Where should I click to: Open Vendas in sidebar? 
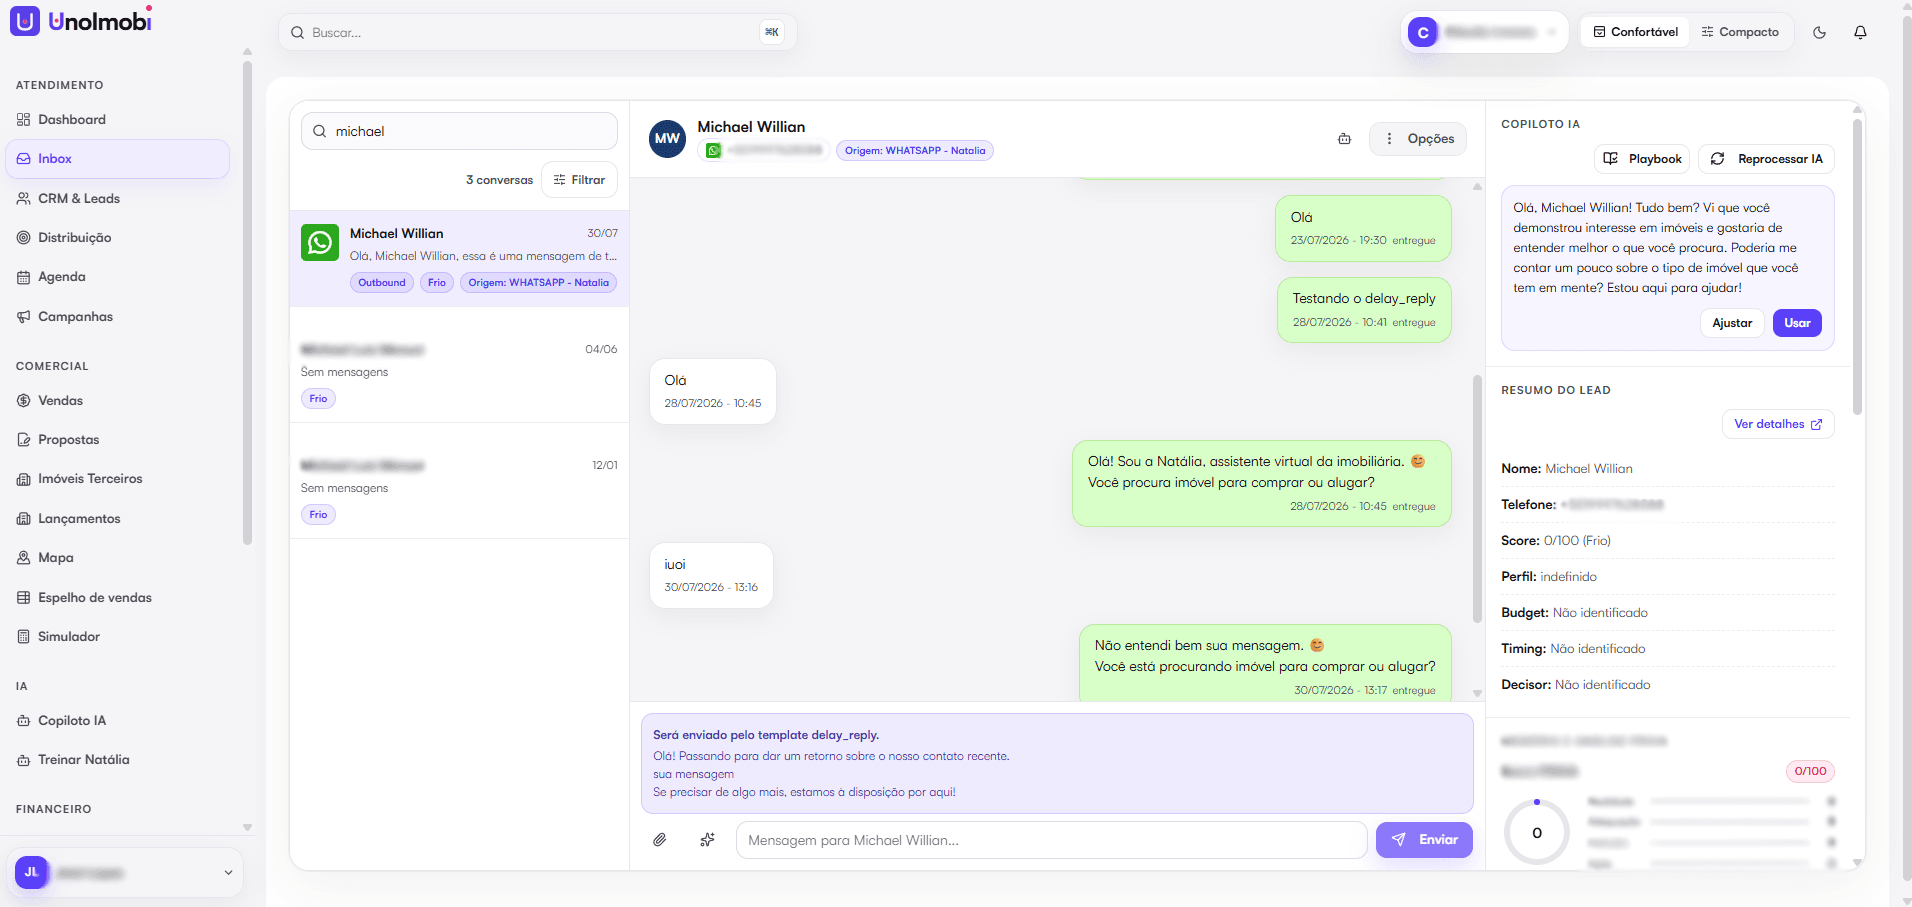118,401
